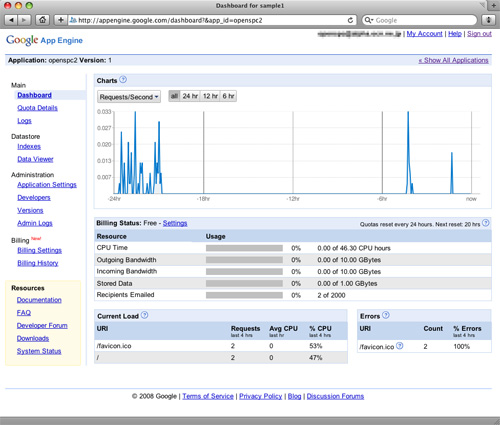500x425 pixels.
Task: Open the Dashboard sidebar link
Action: coord(34,95)
